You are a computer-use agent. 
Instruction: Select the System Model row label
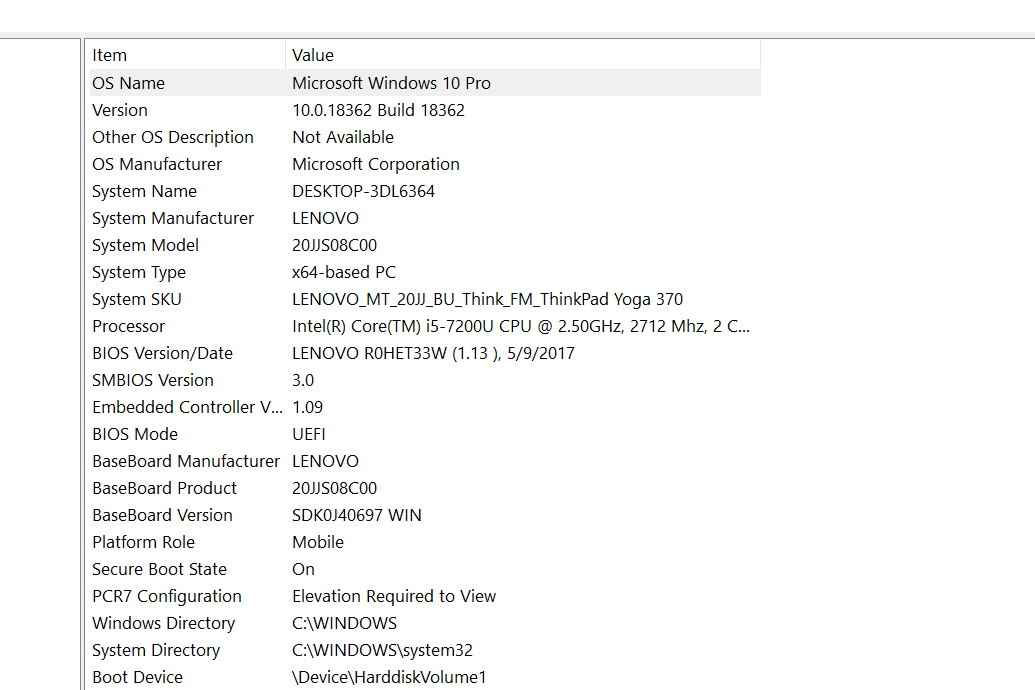[x=145, y=246]
